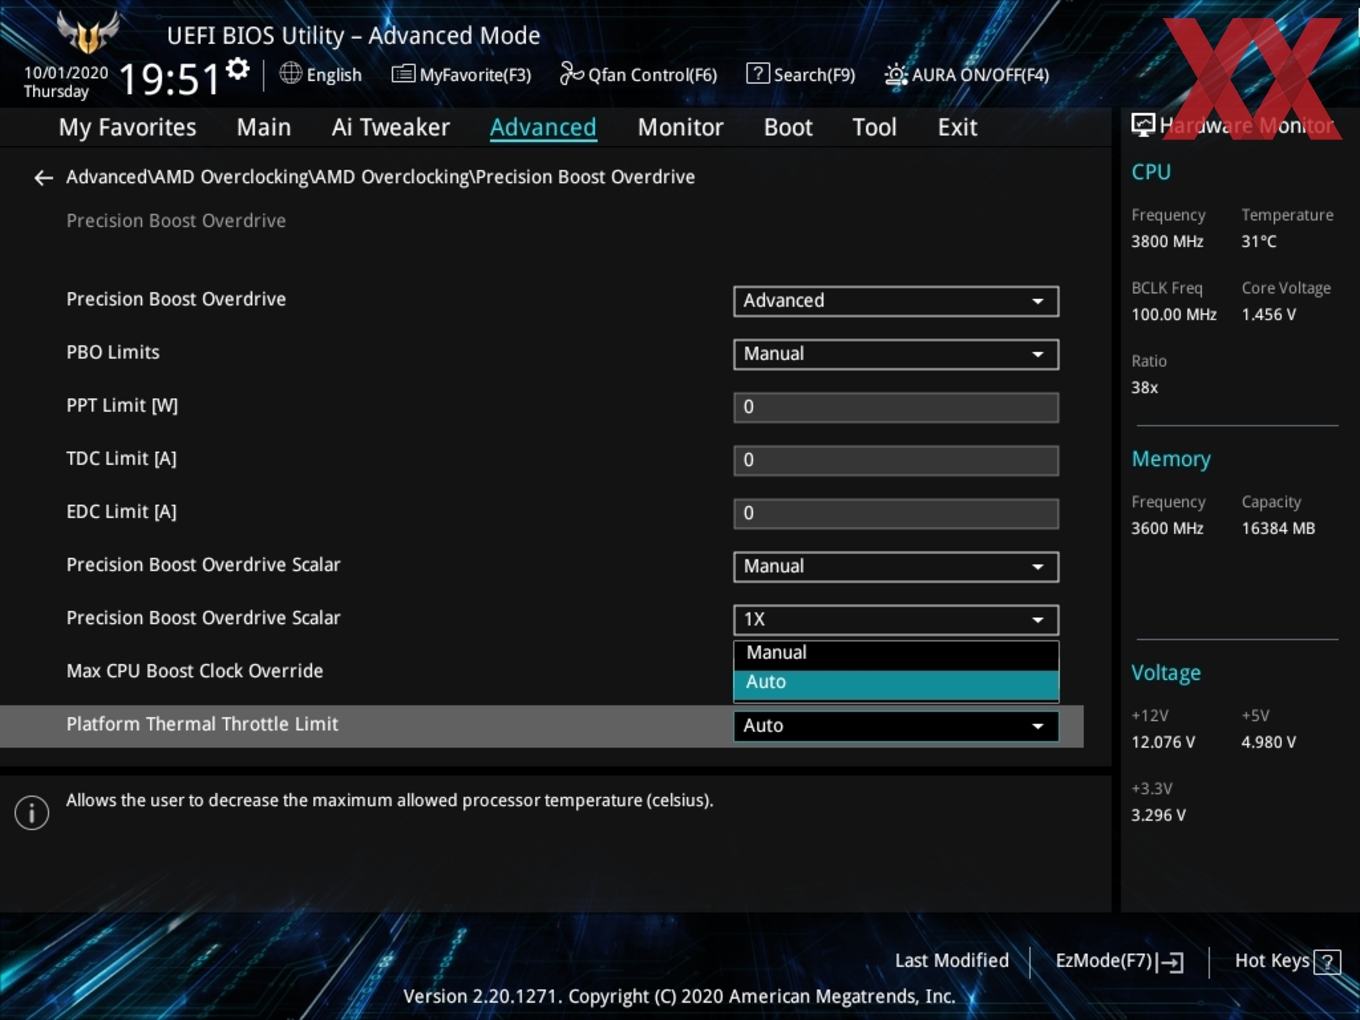Image resolution: width=1360 pixels, height=1020 pixels.
Task: Click the PPT Limit [W] input field
Action: tap(896, 407)
